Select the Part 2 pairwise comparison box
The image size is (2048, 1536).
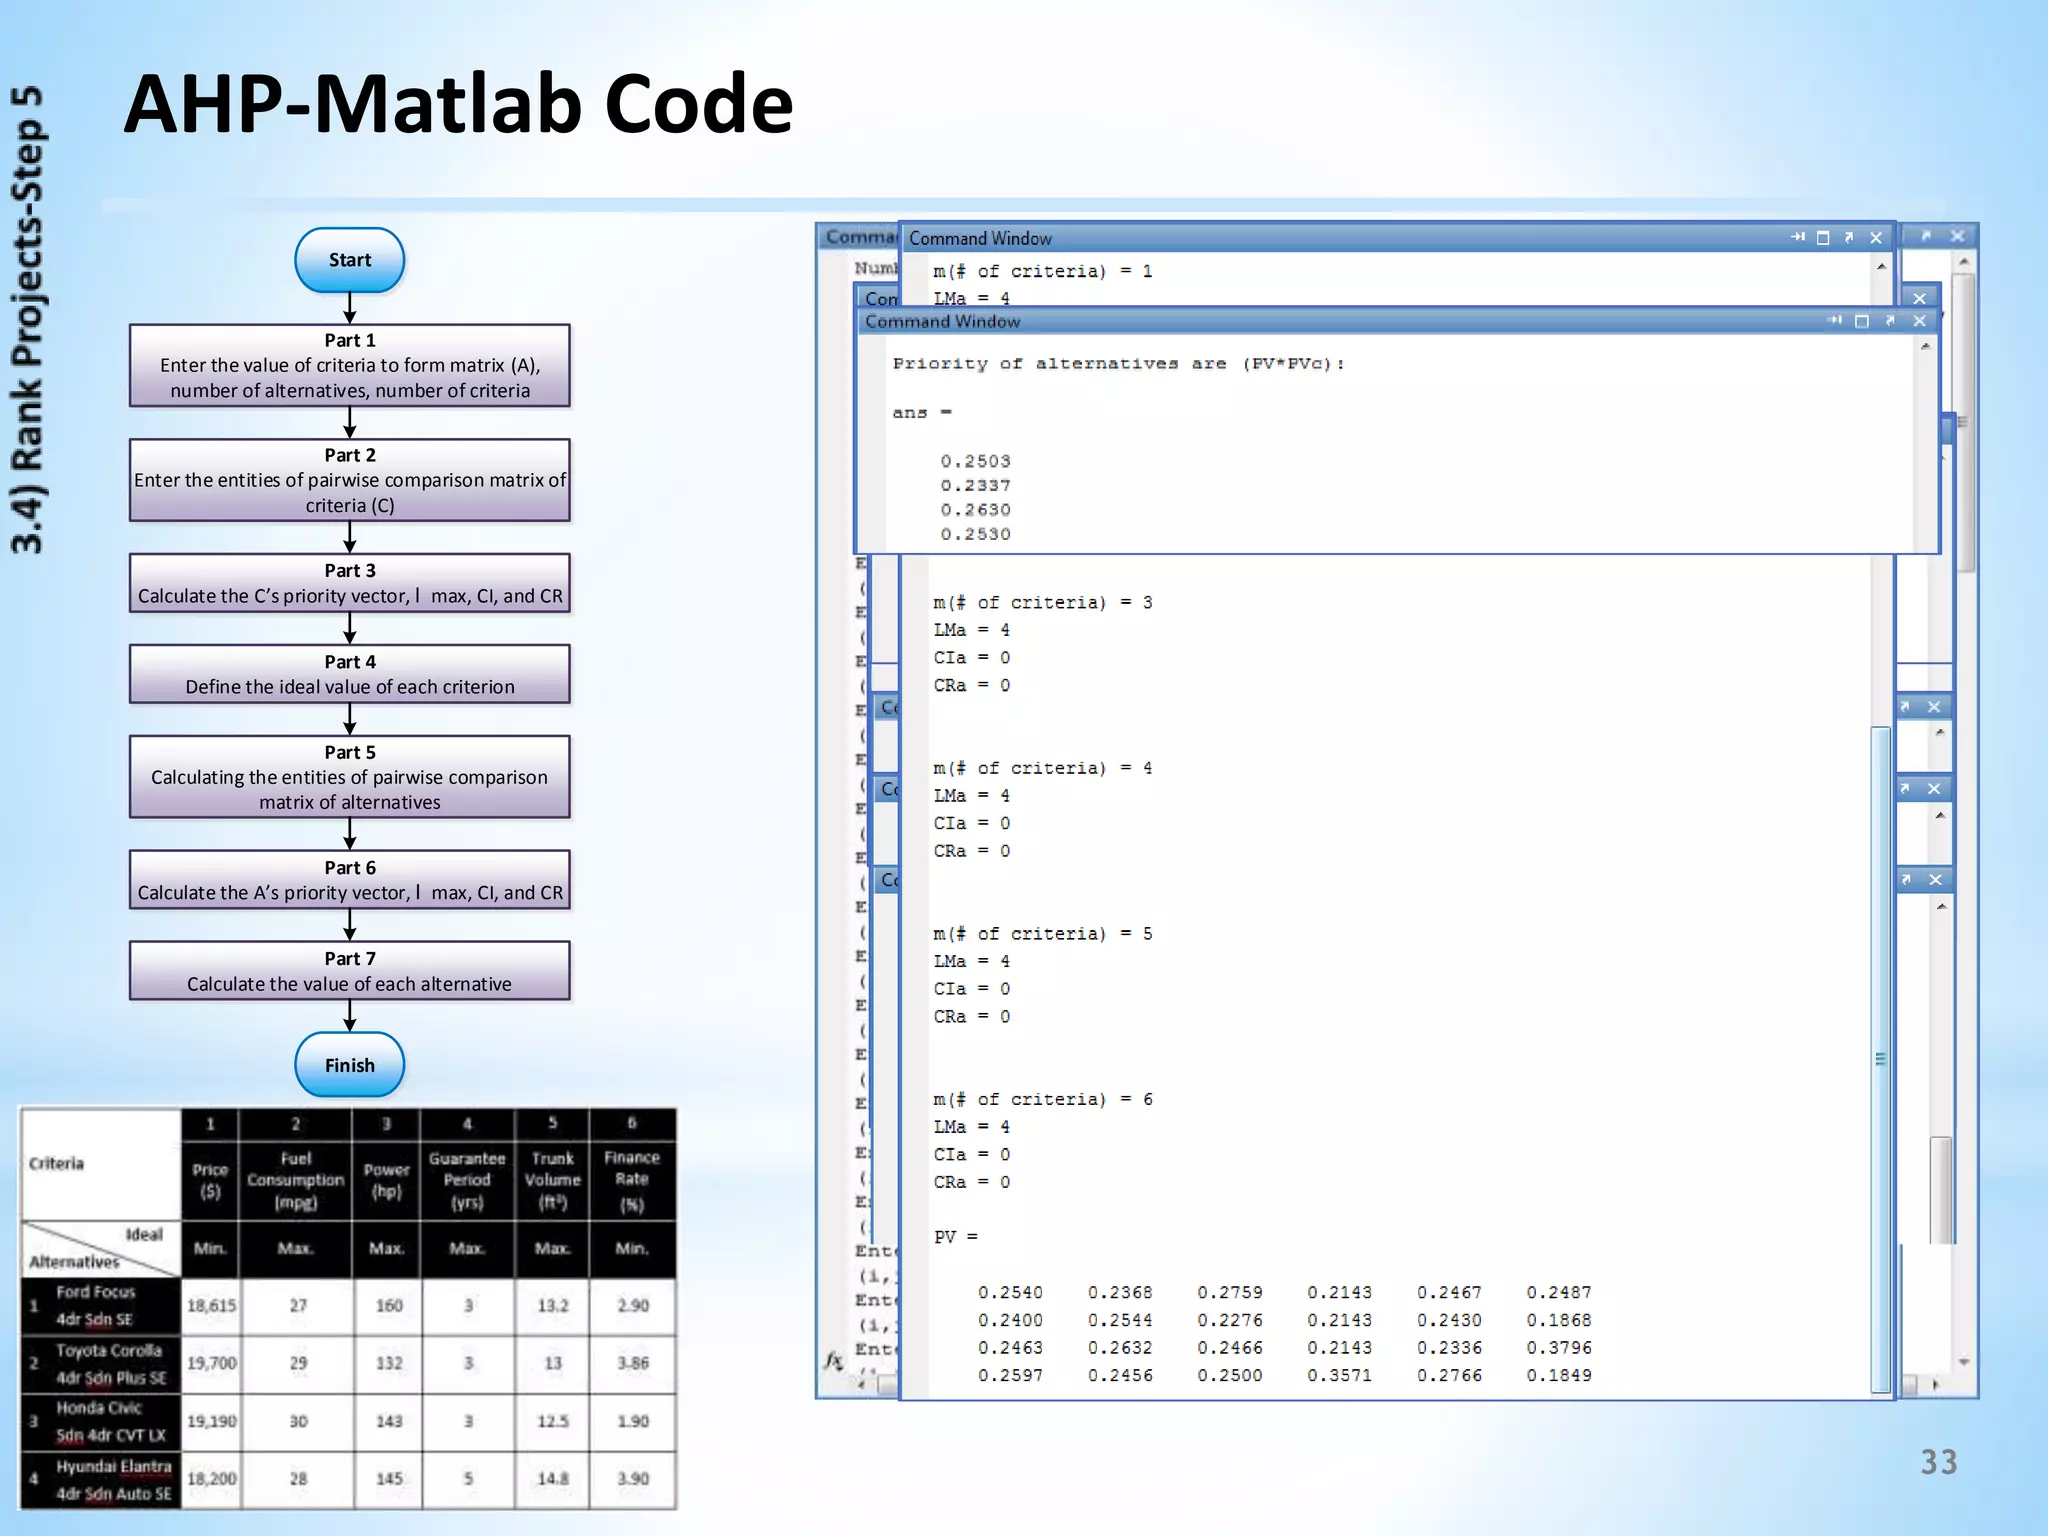pyautogui.click(x=350, y=480)
